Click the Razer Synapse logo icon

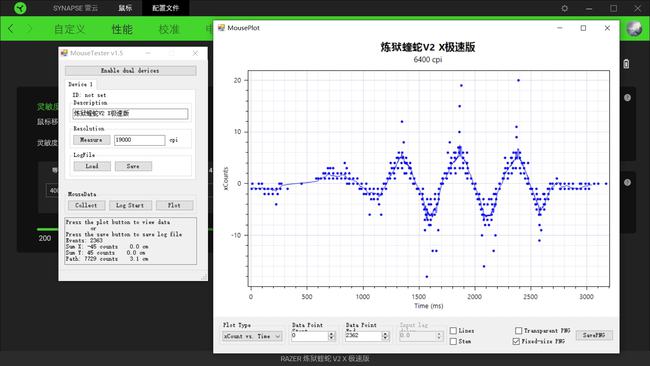tap(19, 8)
